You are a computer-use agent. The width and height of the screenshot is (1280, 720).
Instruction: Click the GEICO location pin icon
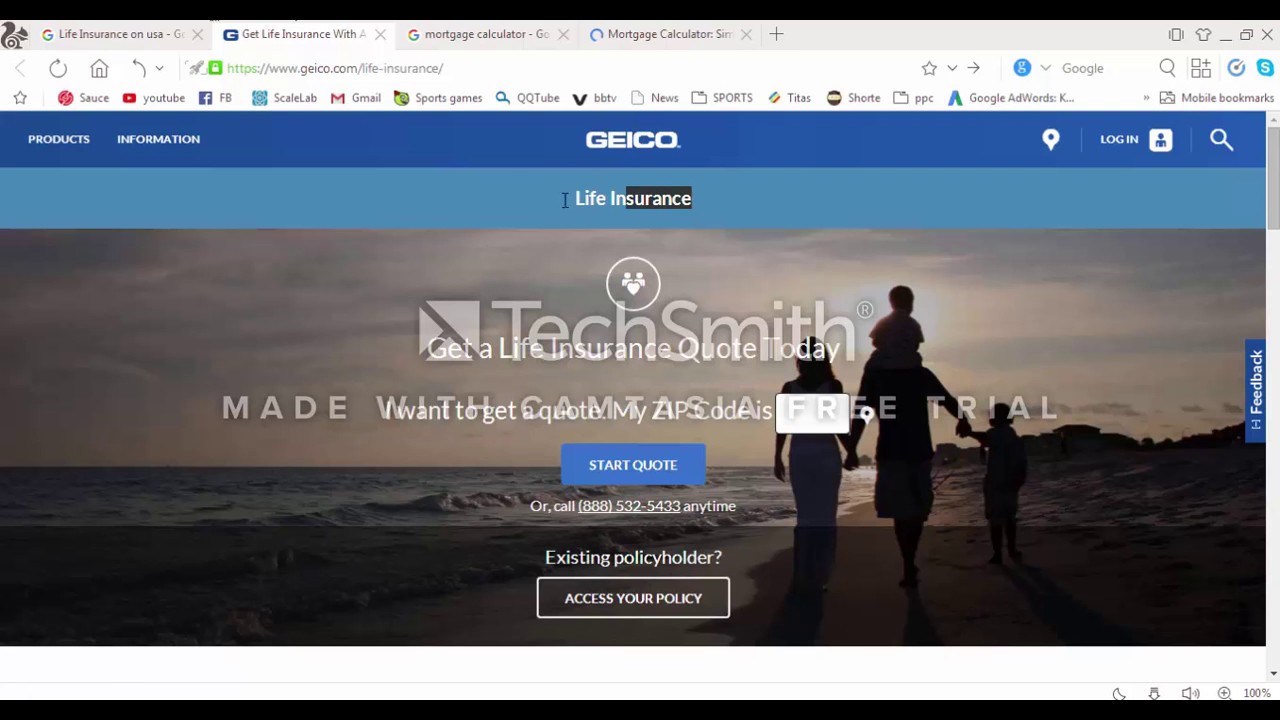pyautogui.click(x=1050, y=140)
